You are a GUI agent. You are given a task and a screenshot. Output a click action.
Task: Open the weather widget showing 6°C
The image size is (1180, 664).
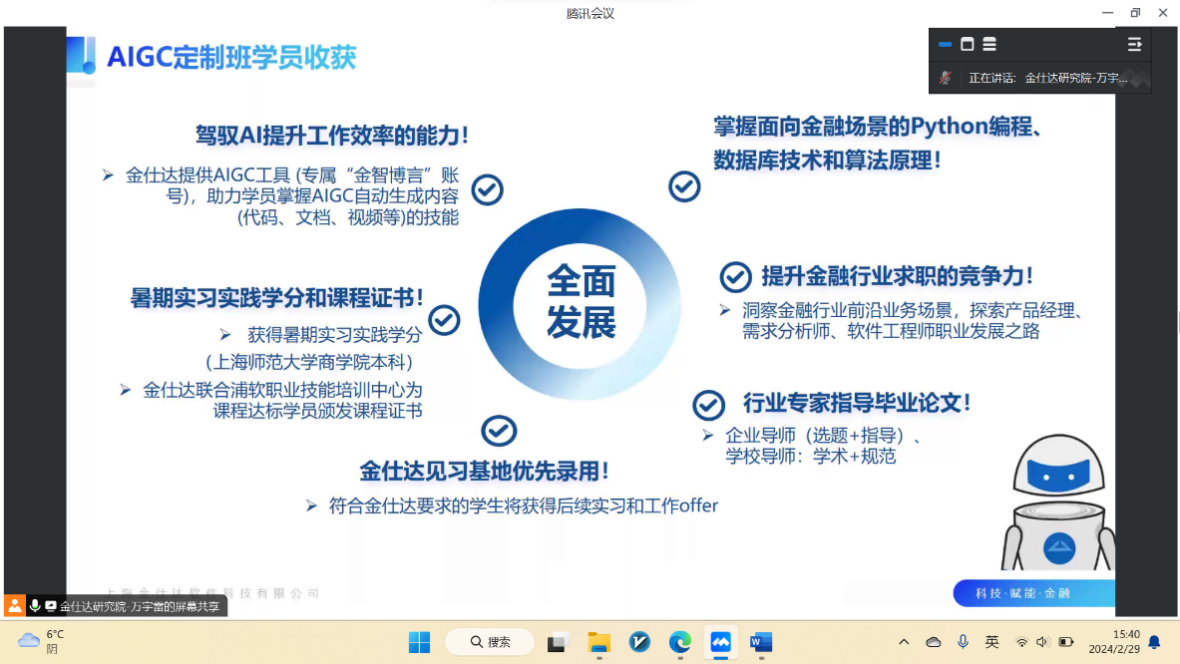click(x=40, y=641)
